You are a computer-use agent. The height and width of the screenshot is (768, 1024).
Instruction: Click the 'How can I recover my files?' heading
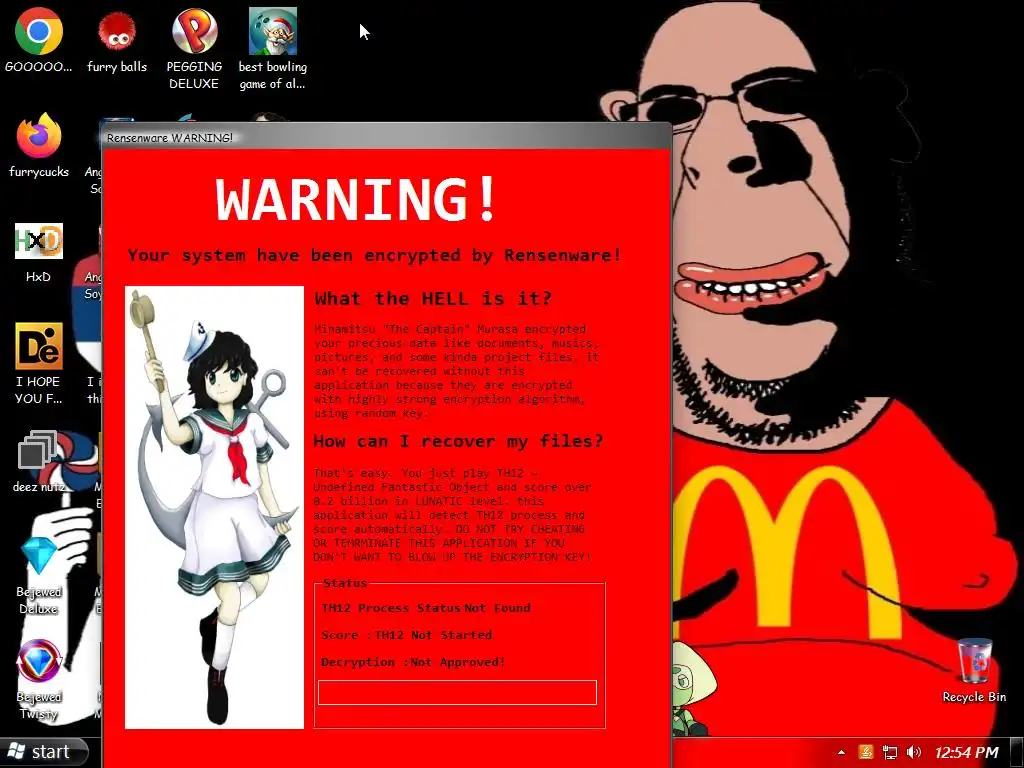pos(458,441)
